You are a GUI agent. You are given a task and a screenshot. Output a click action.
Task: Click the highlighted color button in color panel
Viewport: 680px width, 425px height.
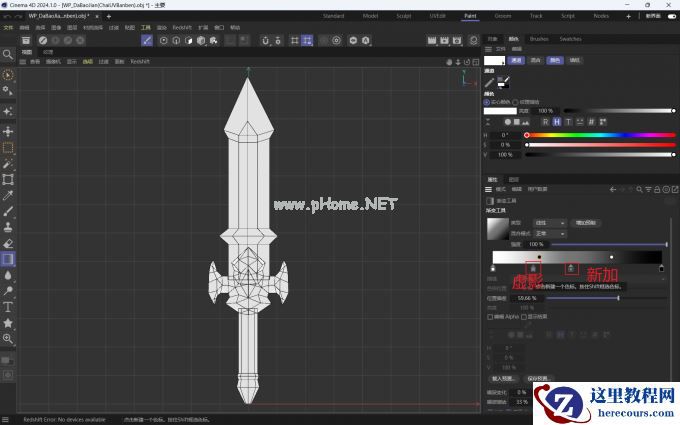[555, 60]
